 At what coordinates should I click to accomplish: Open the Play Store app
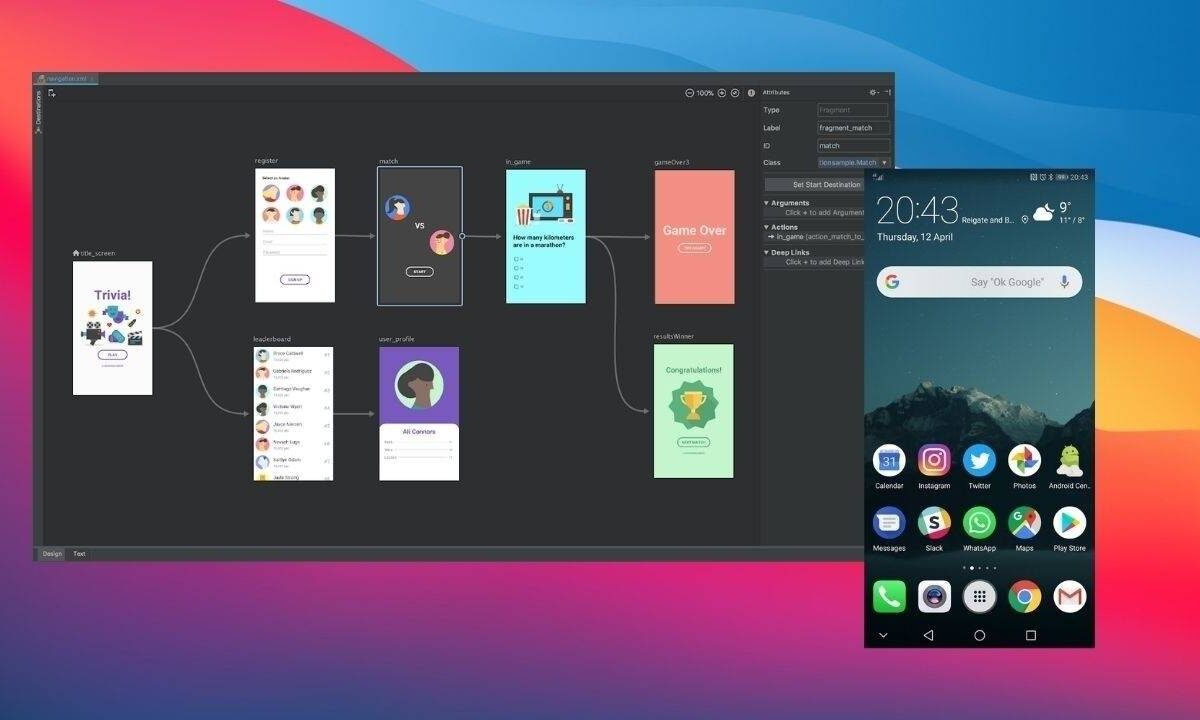coord(1069,523)
